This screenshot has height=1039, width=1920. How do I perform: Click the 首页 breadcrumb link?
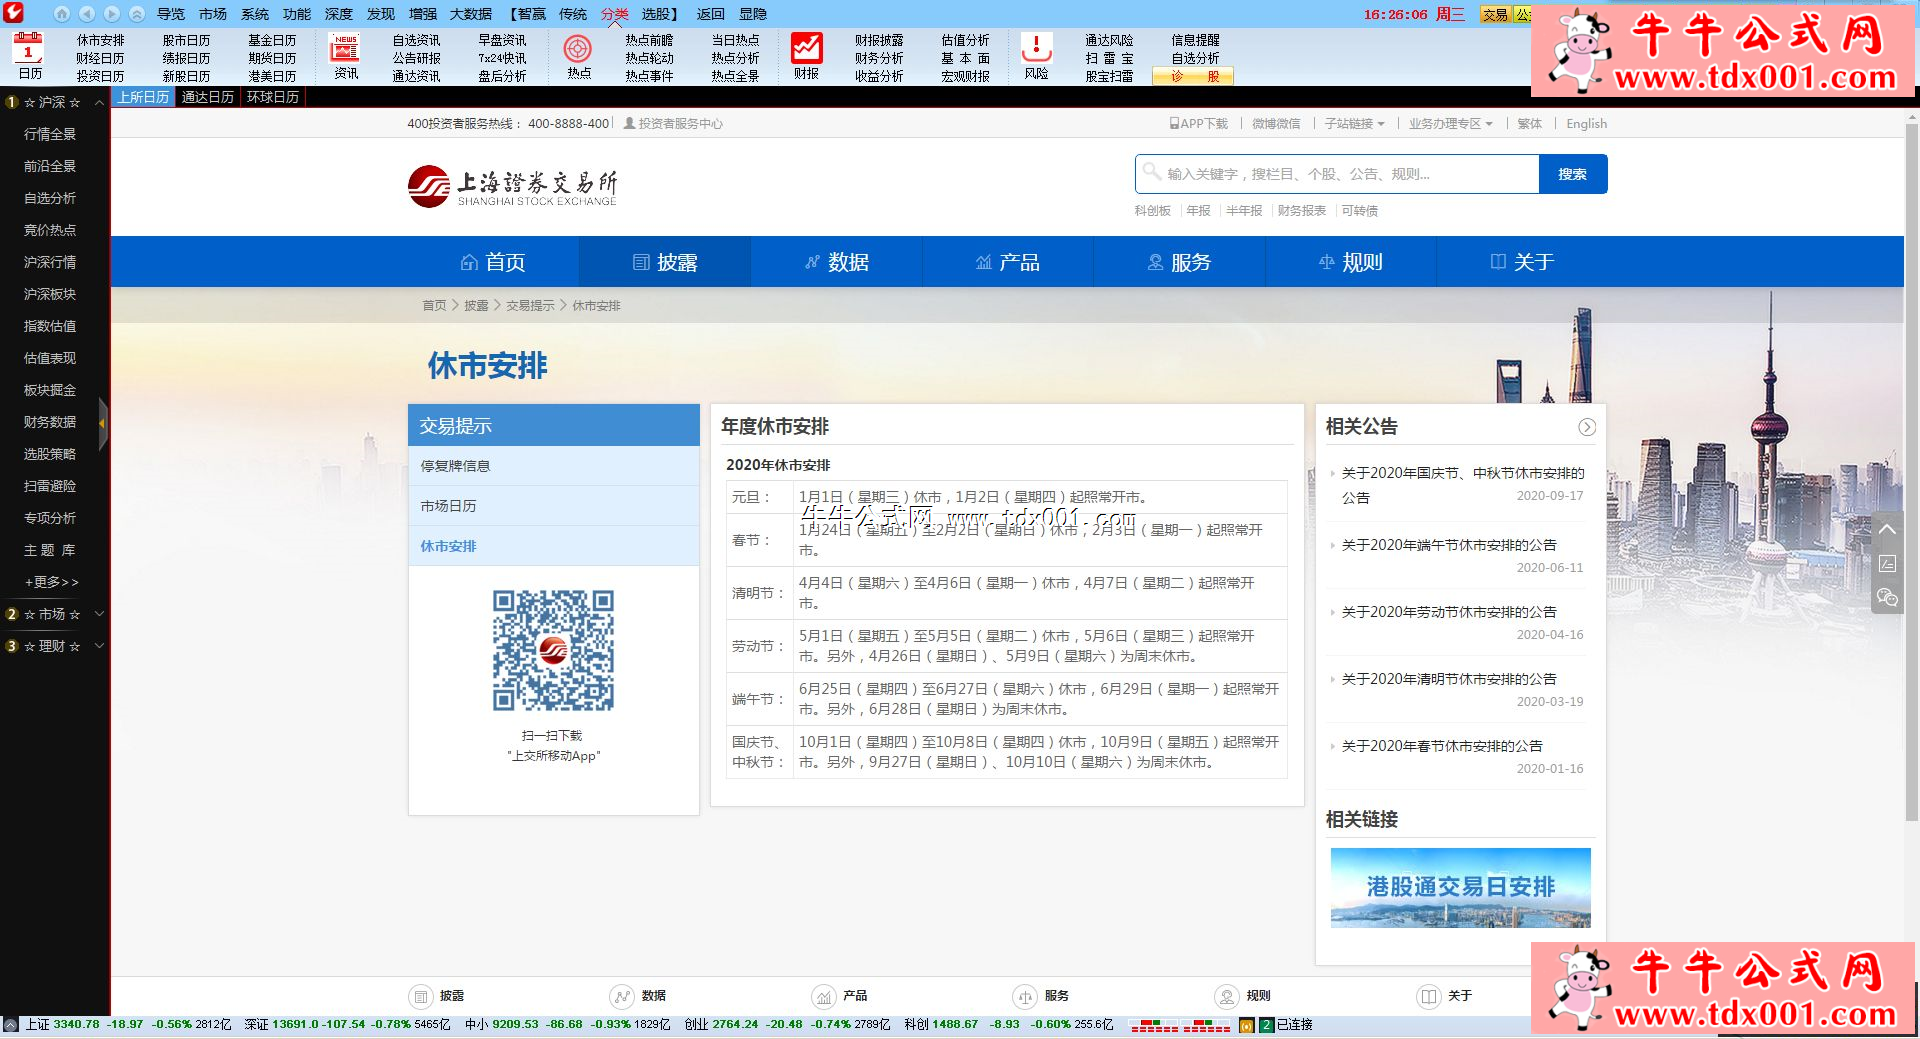[434, 306]
